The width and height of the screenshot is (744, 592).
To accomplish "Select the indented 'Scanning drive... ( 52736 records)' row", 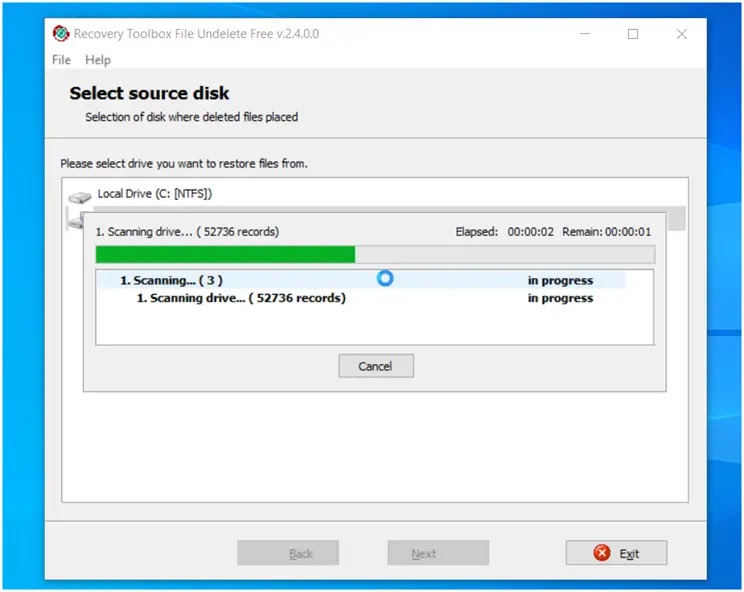I will [x=361, y=298].
